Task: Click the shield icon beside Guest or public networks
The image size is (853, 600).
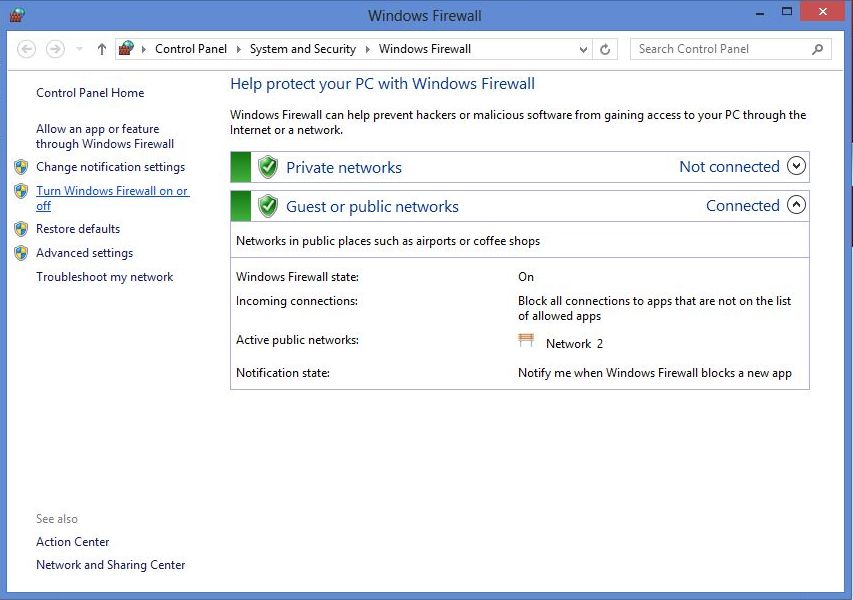Action: (267, 206)
